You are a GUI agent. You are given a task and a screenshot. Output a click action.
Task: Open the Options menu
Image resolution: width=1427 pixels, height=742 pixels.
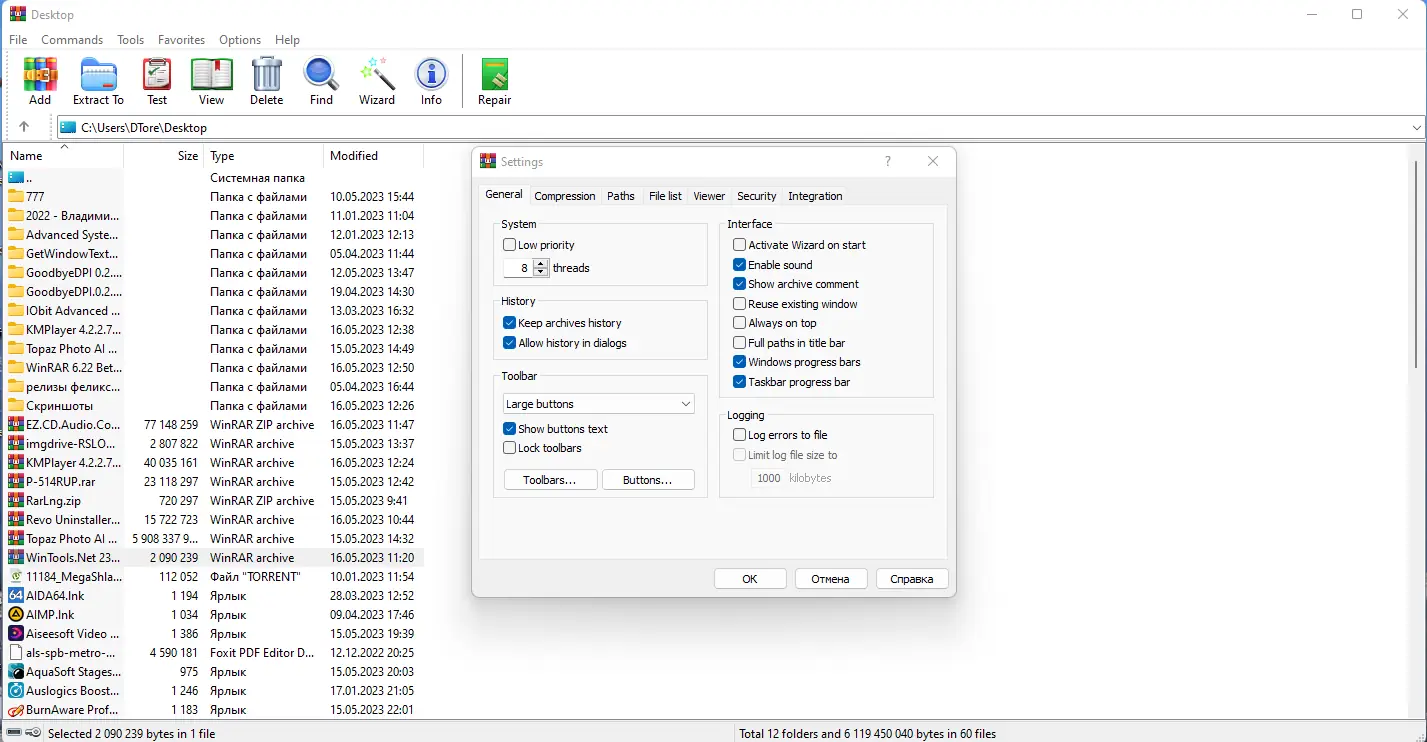click(240, 40)
